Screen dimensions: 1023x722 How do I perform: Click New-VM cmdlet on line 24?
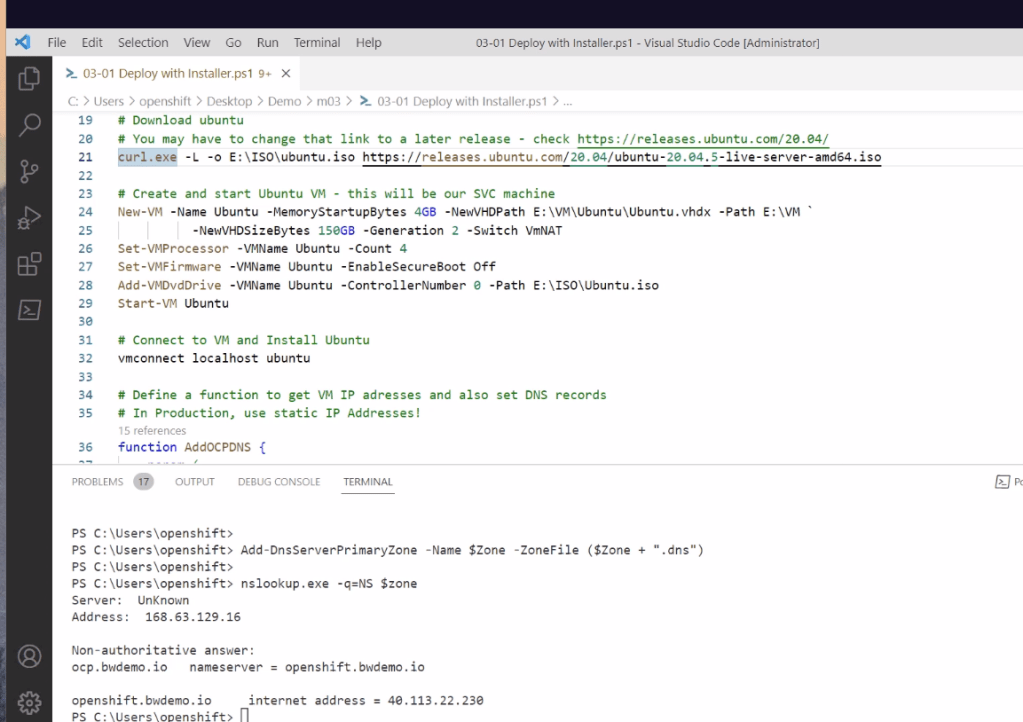pyautogui.click(x=140, y=212)
